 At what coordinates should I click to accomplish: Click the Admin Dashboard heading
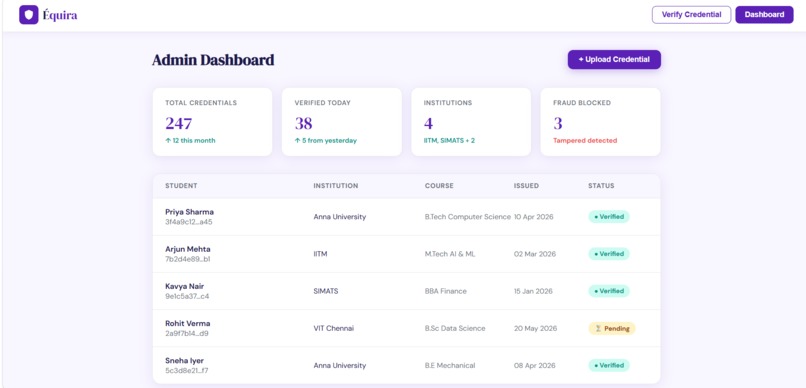[213, 60]
